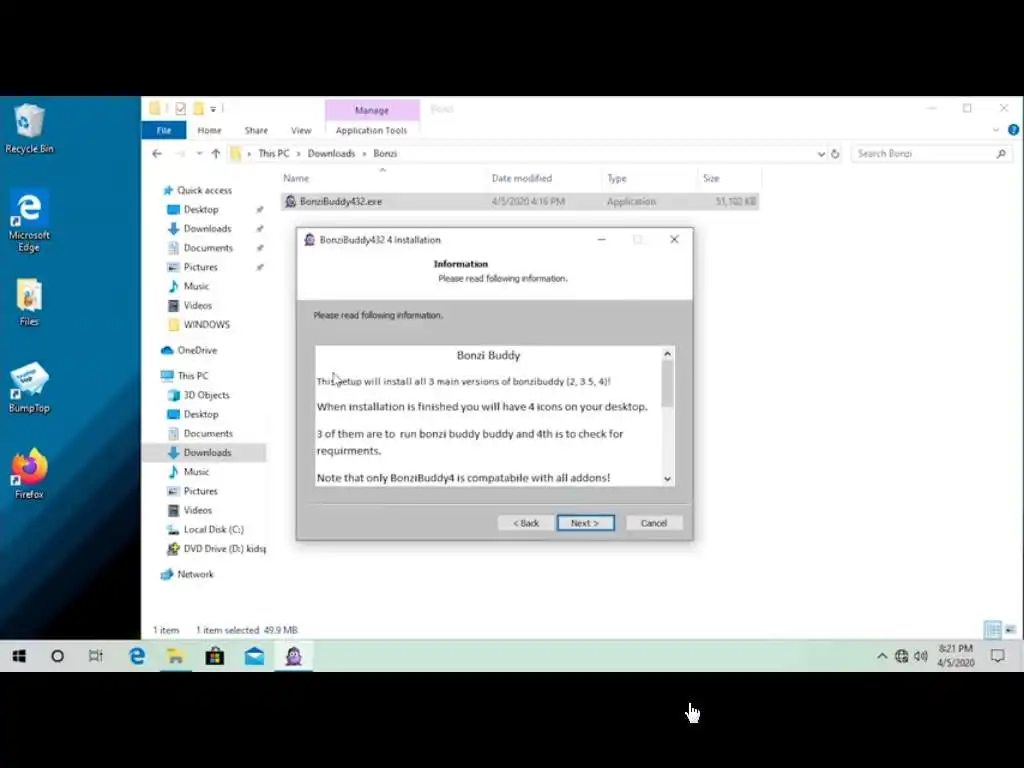Minimize the BonziBuddy installer window
Image resolution: width=1024 pixels, height=768 pixels.
tap(601, 240)
